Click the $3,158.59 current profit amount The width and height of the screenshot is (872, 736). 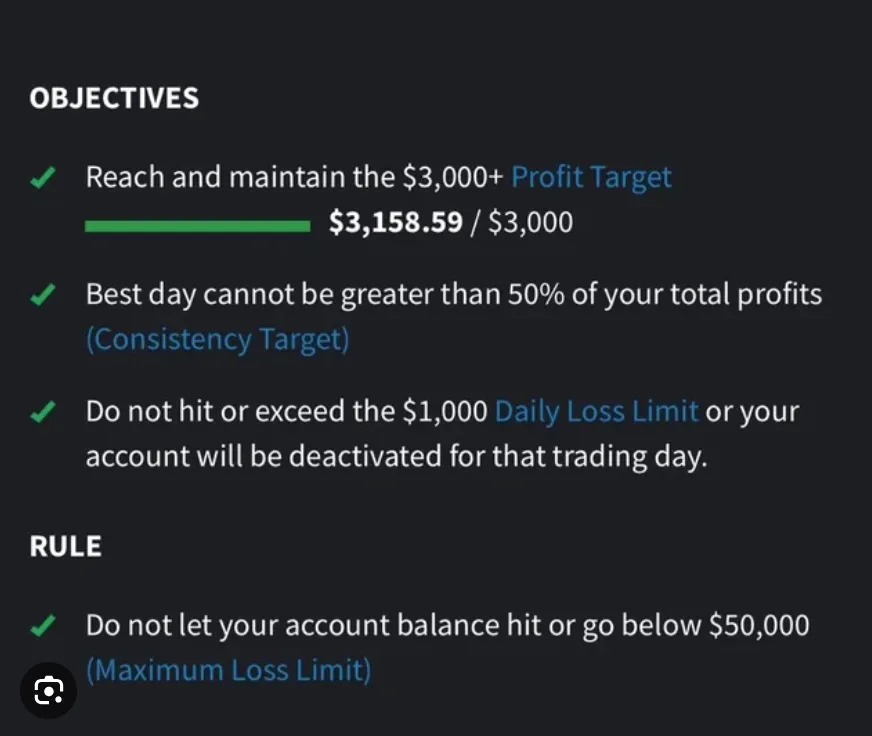click(x=395, y=222)
